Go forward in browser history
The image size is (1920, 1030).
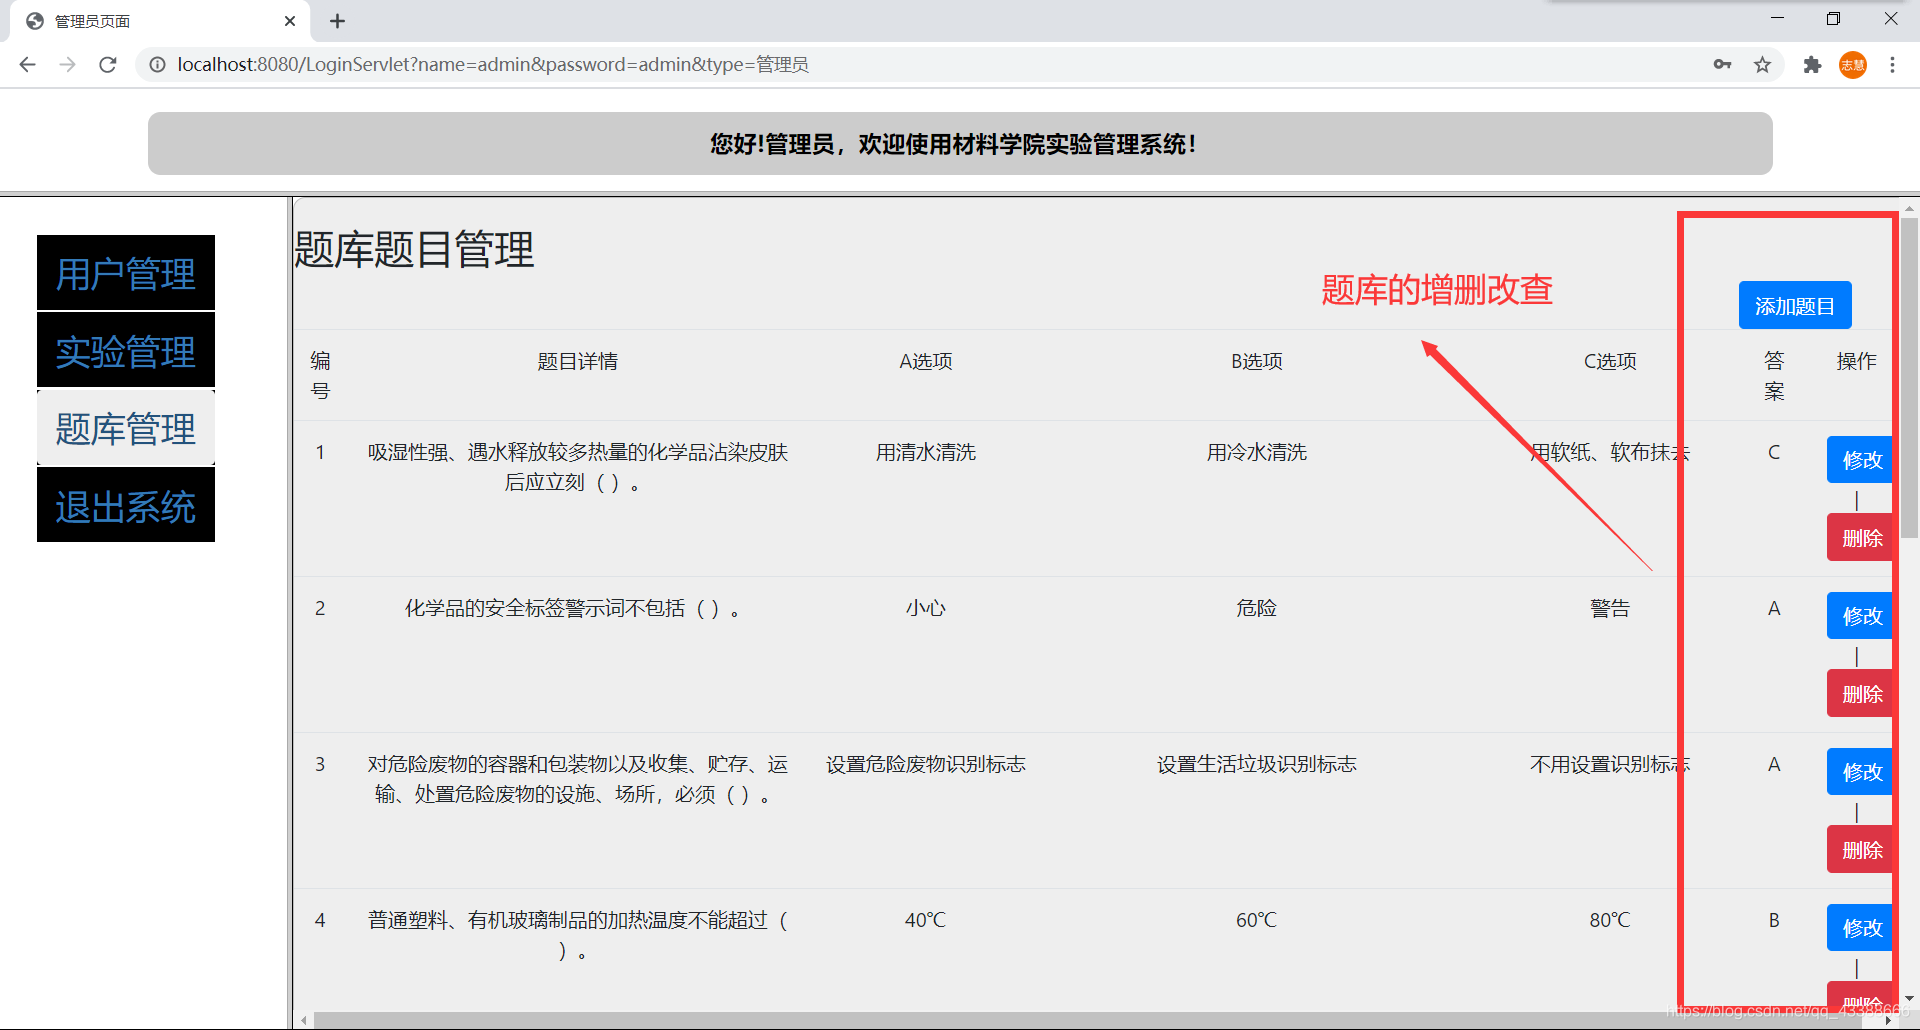click(67, 64)
